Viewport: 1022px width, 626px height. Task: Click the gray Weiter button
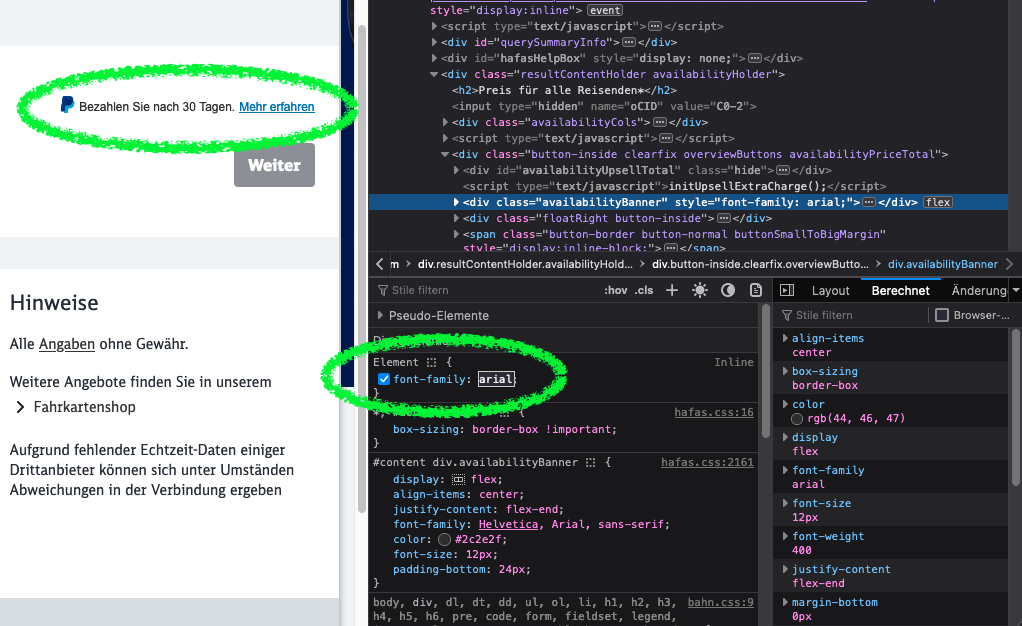(x=274, y=165)
